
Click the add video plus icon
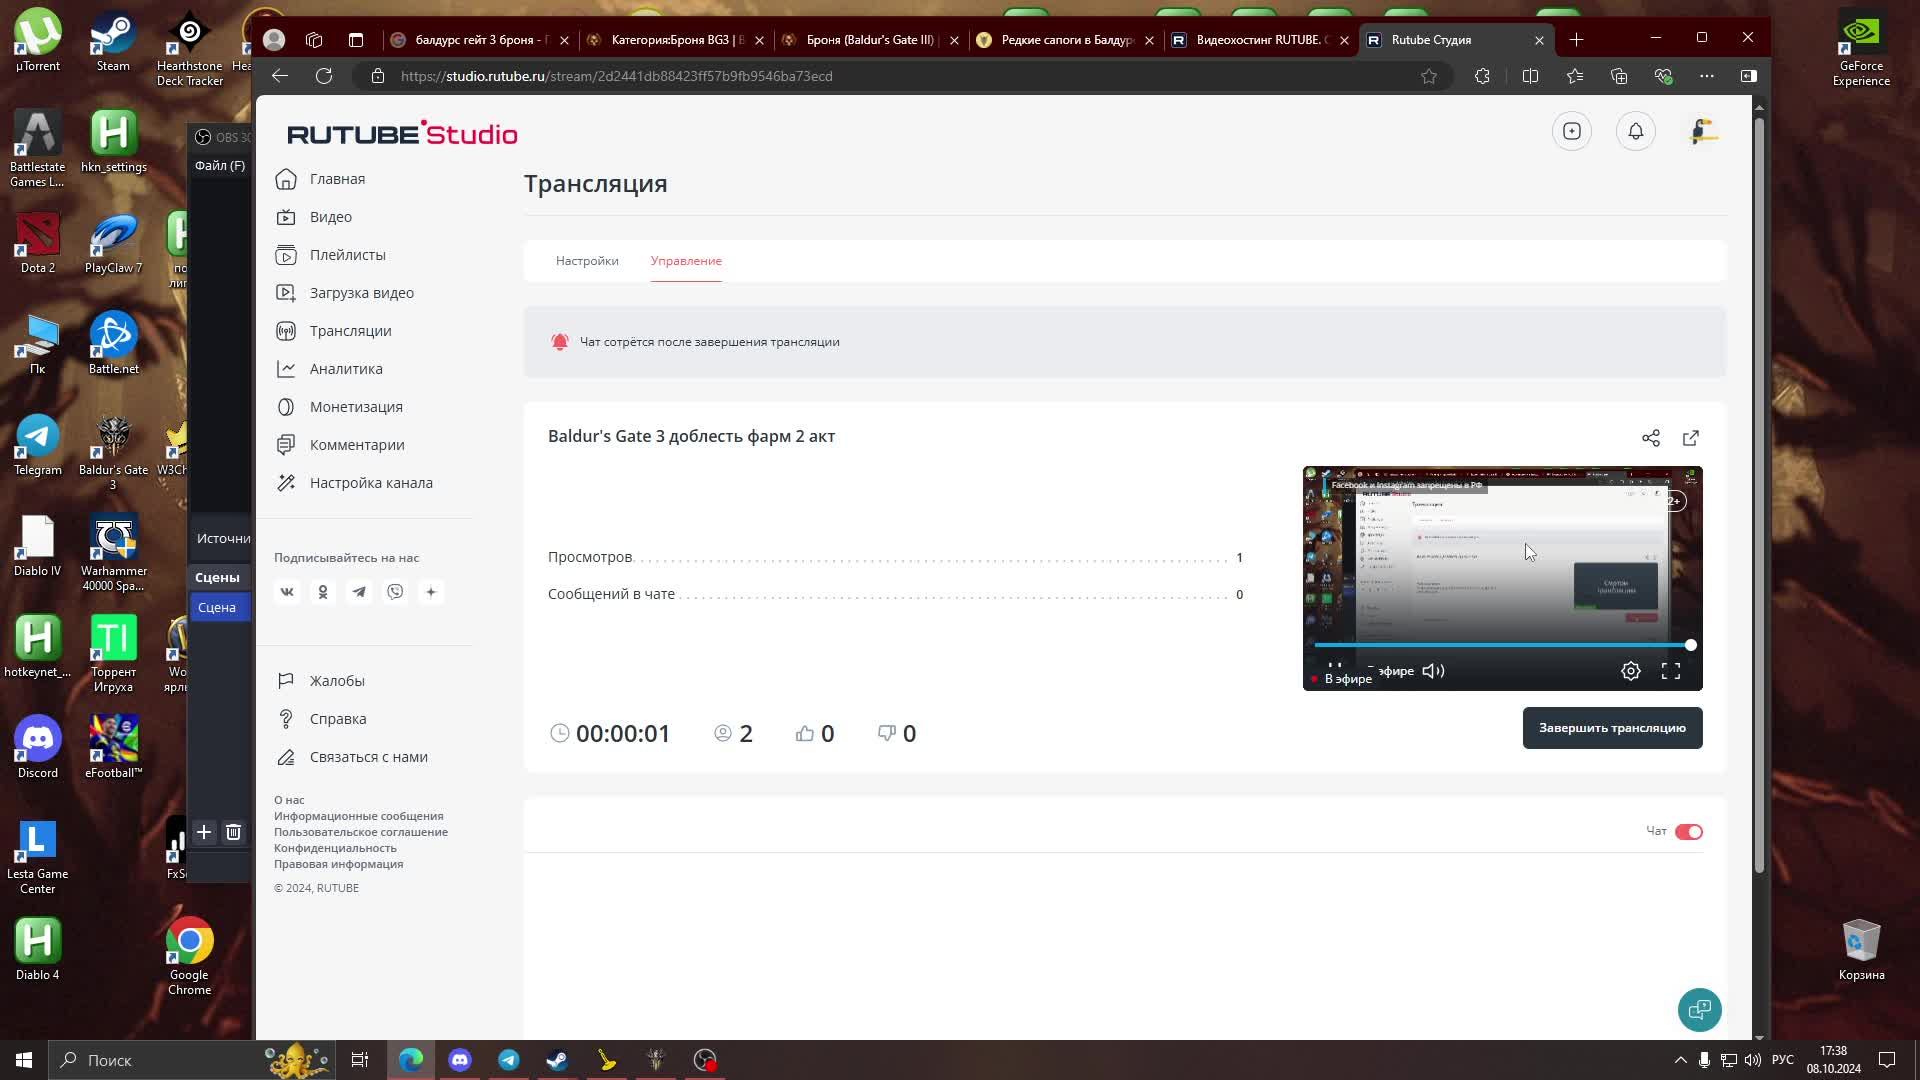[x=1571, y=131]
